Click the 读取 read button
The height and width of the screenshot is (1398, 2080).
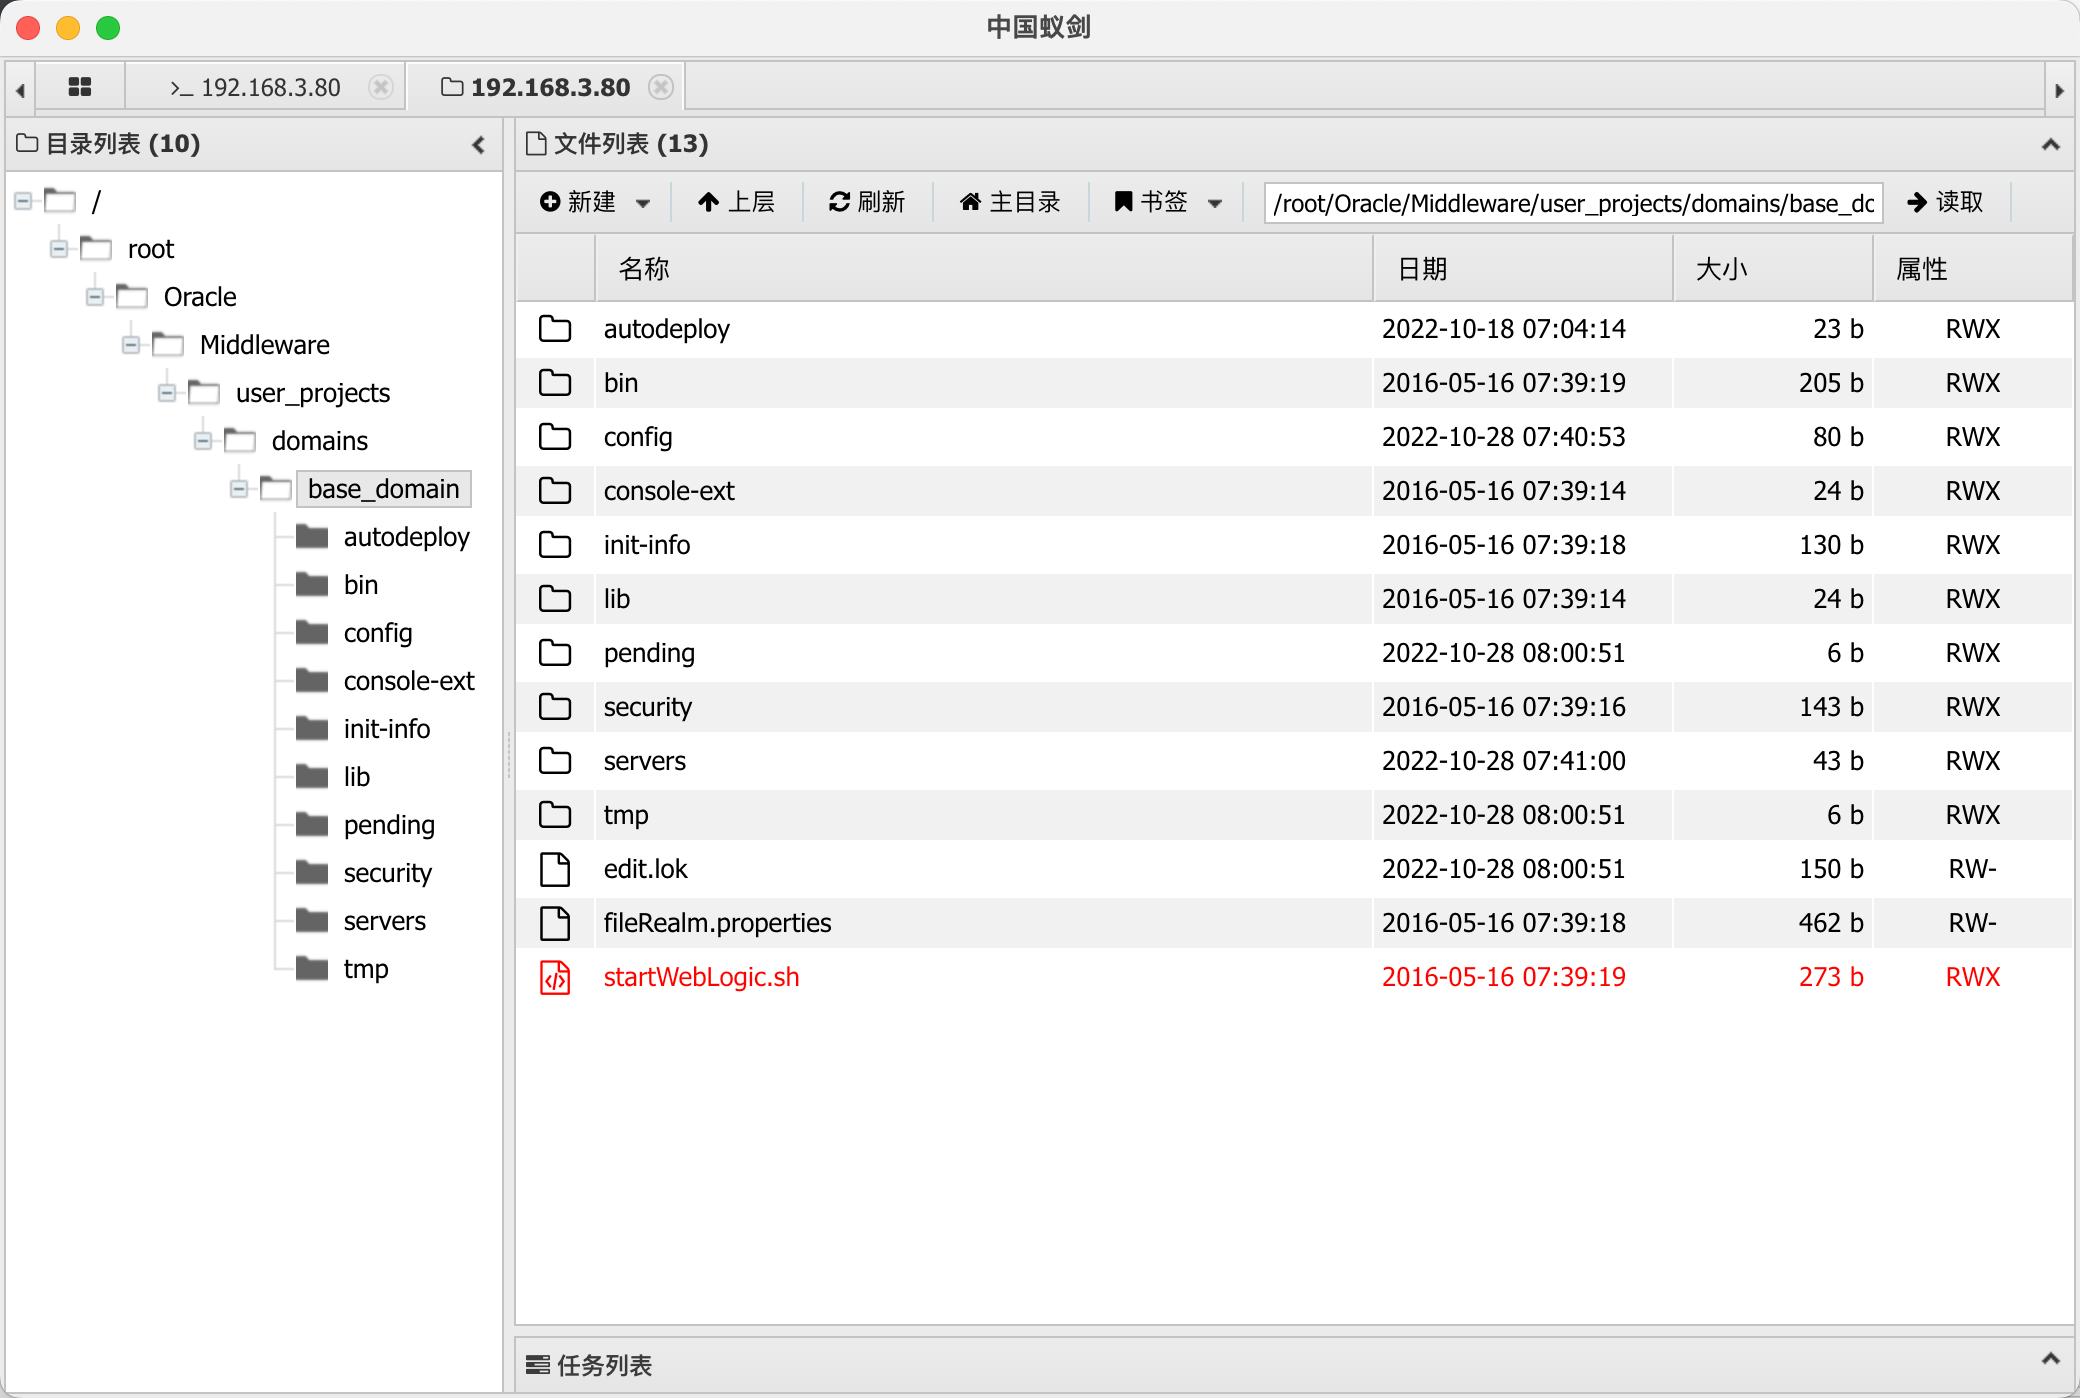pos(1945,203)
